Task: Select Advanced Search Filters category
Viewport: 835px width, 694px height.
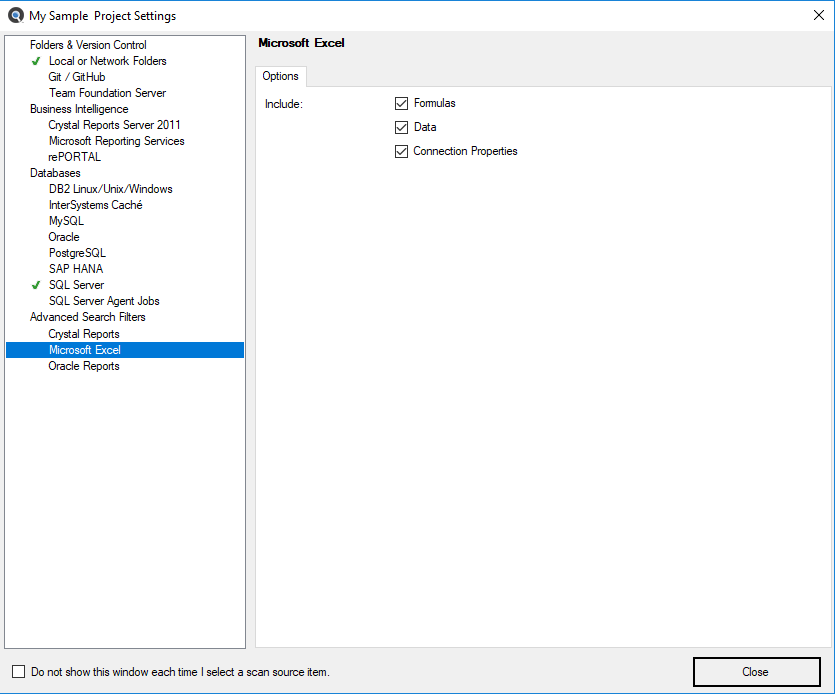Action: pos(87,316)
